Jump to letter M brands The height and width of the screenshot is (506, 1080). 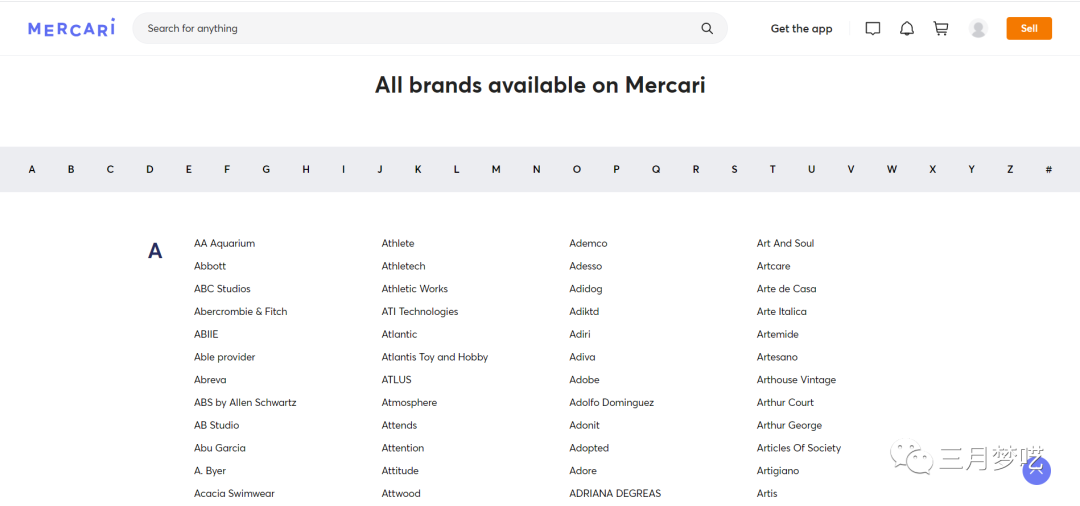pos(496,170)
